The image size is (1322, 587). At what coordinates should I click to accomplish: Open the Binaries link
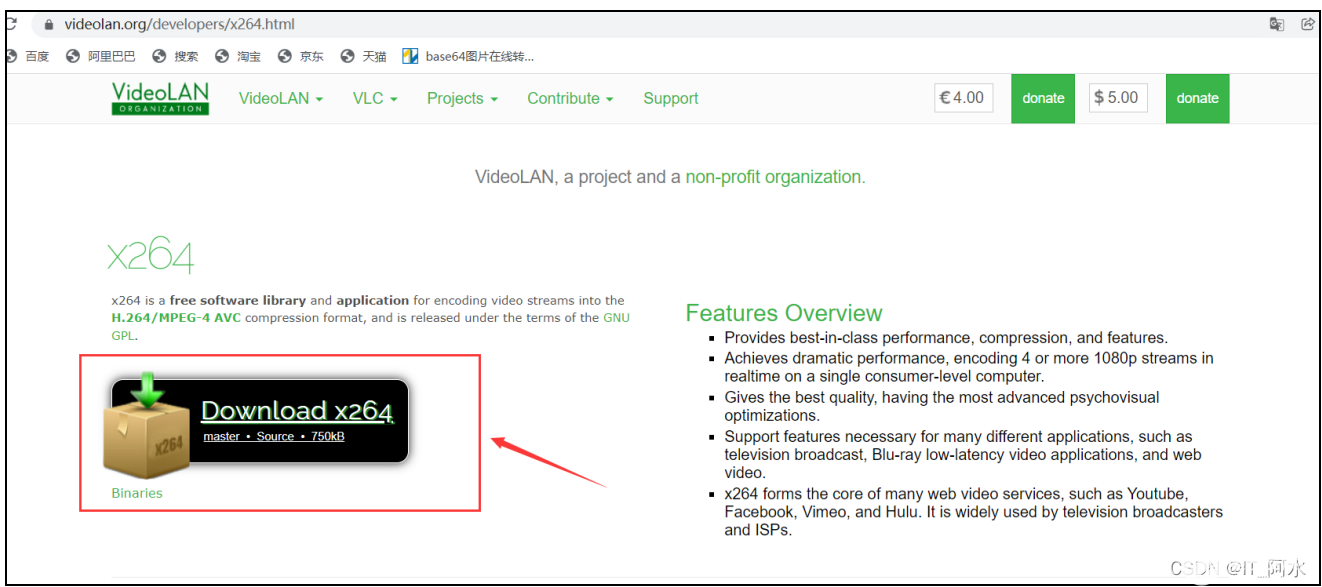[x=137, y=493]
